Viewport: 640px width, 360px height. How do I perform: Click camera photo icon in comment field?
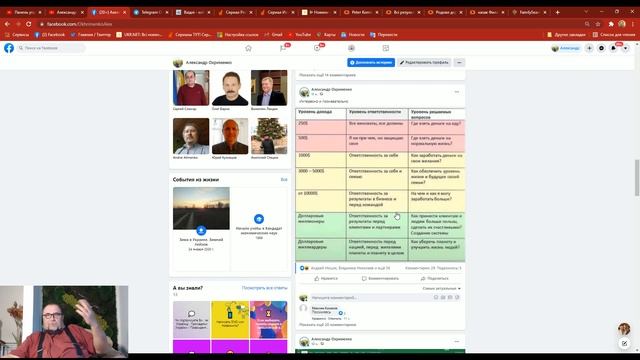[443, 298]
